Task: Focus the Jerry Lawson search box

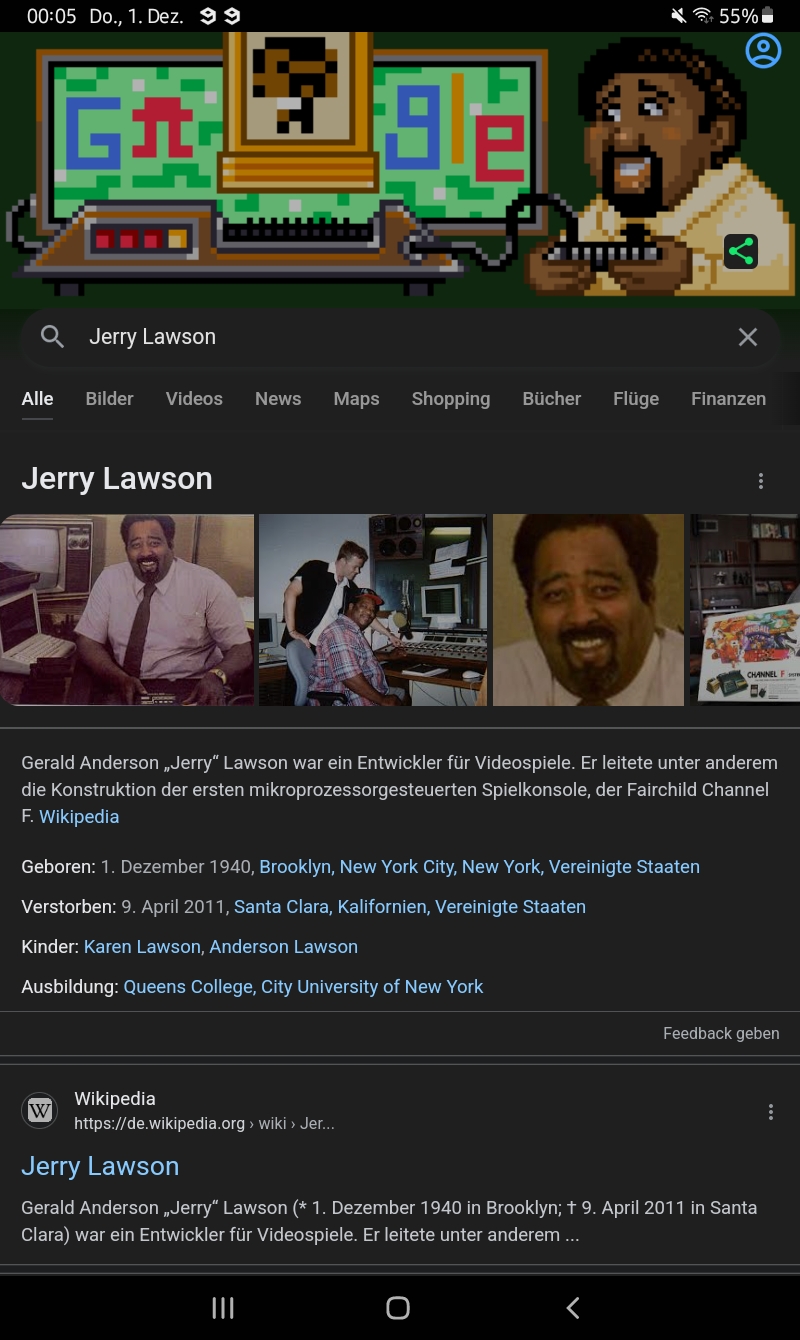Action: (x=400, y=337)
